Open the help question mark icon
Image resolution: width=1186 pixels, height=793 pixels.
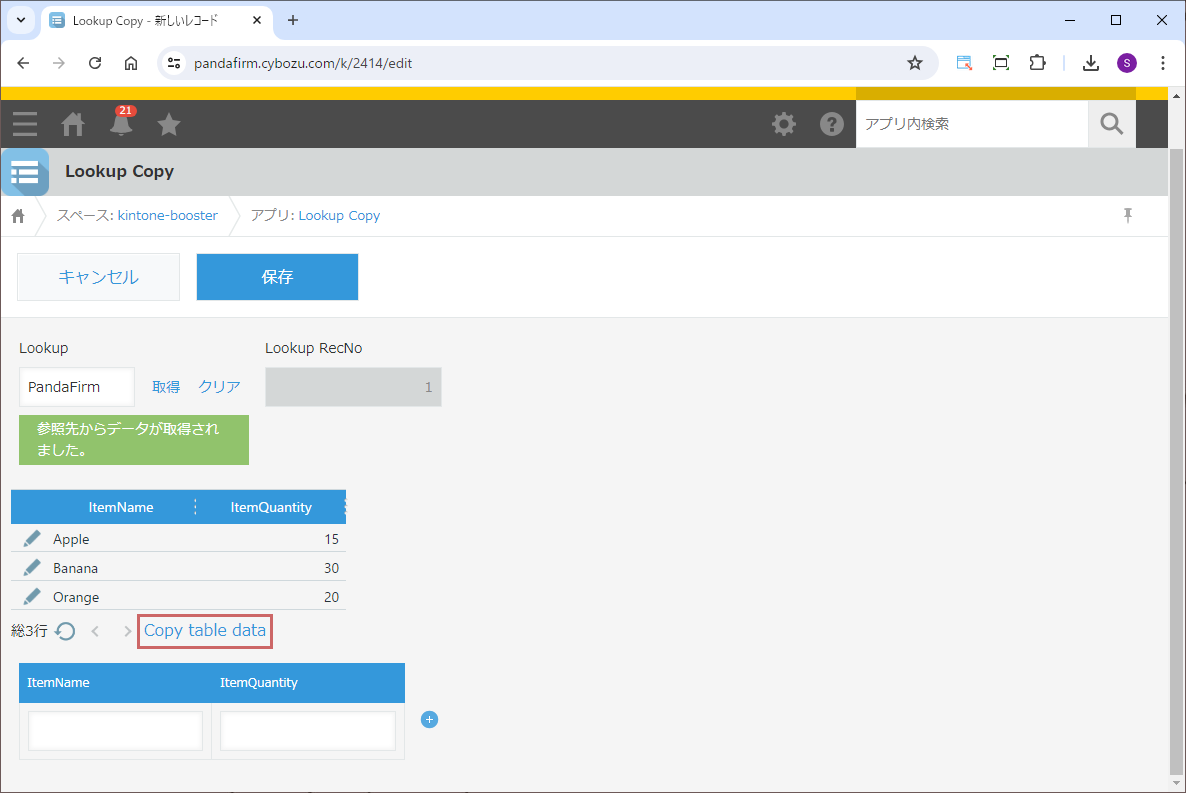[831, 124]
